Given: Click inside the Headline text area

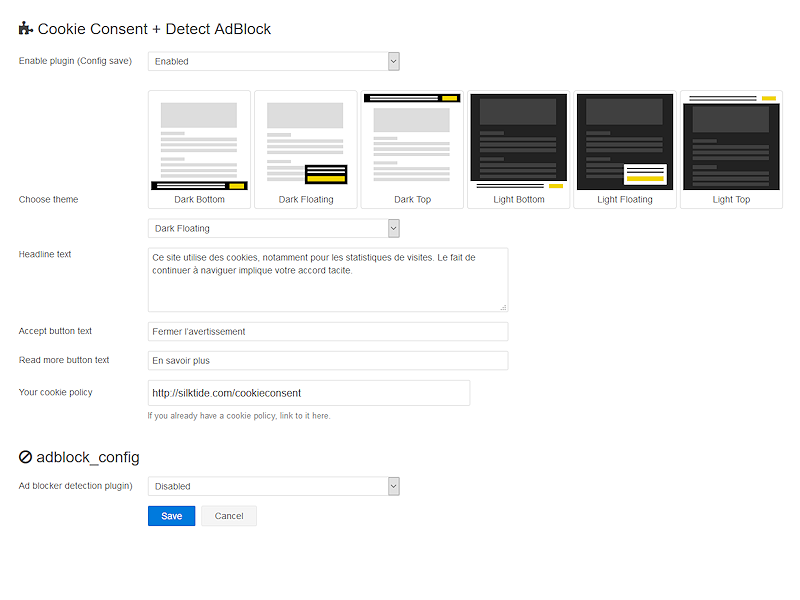Looking at the screenshot, I should 328,278.
